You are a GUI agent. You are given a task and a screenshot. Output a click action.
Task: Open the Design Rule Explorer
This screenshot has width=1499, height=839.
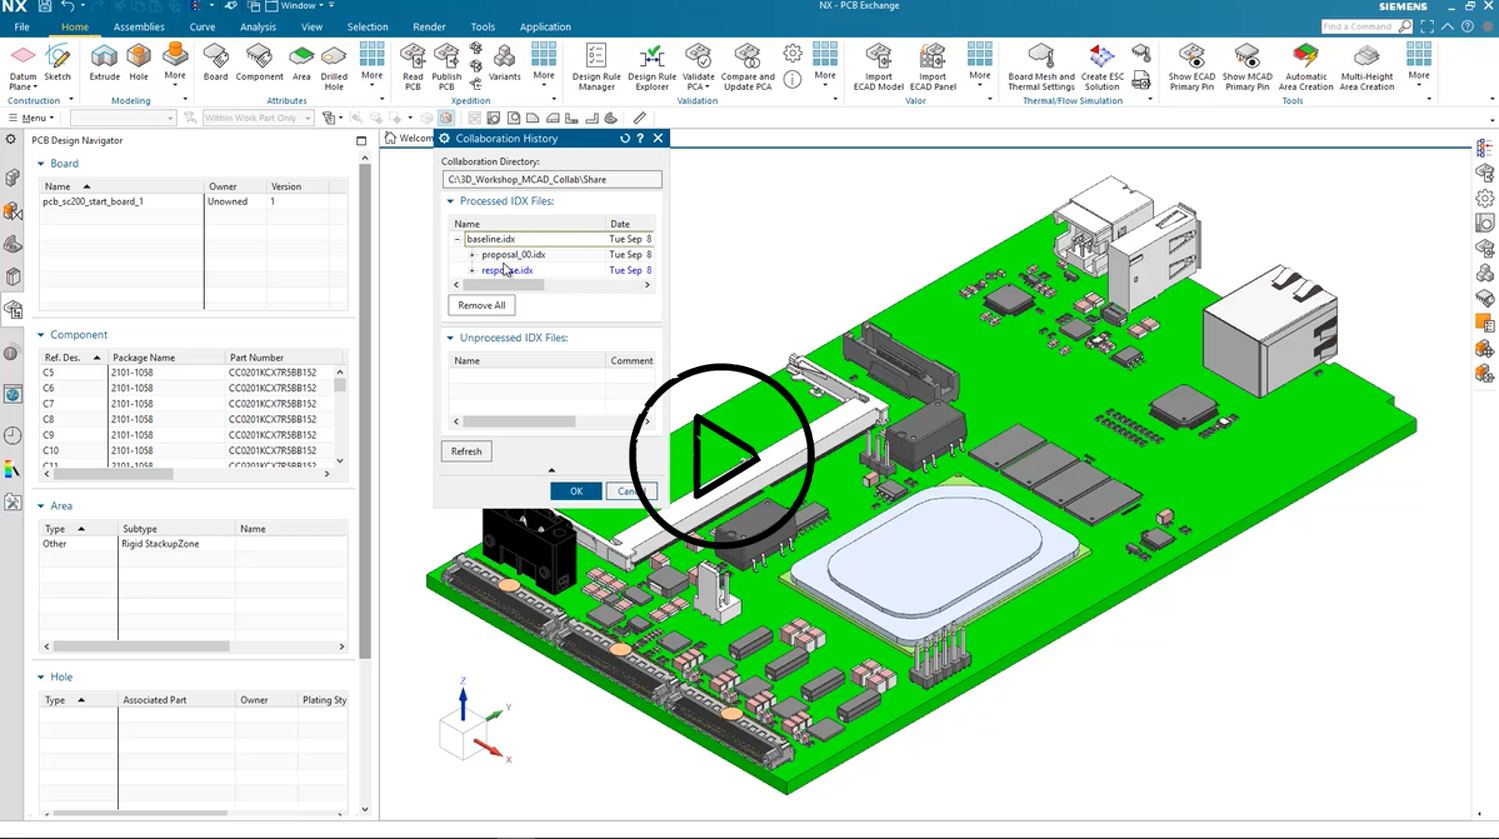pyautogui.click(x=651, y=65)
